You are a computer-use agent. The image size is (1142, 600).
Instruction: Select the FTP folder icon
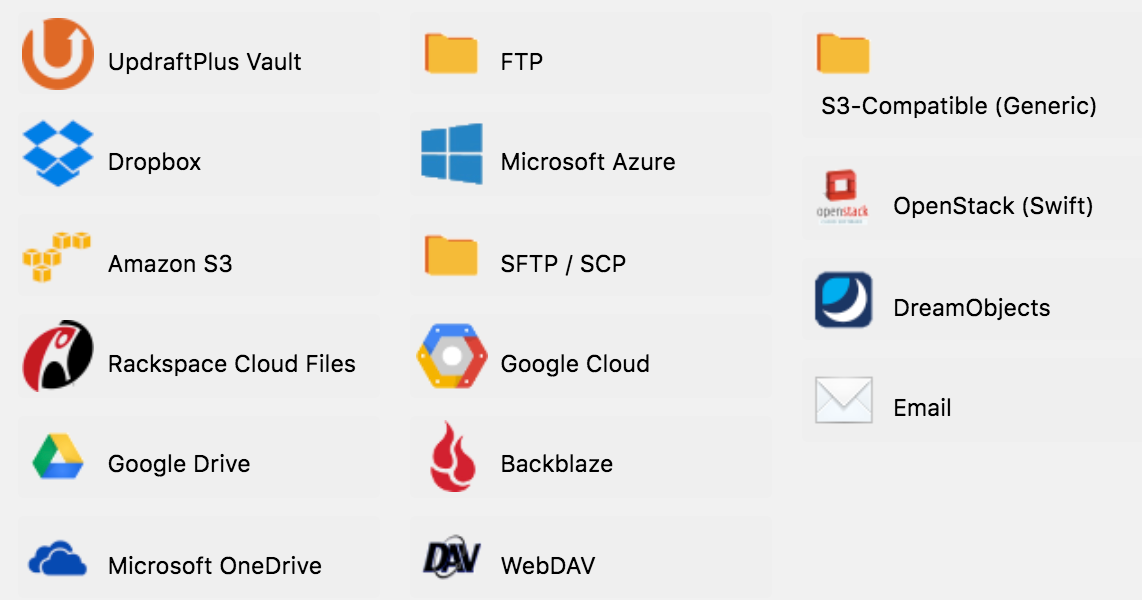(x=451, y=53)
